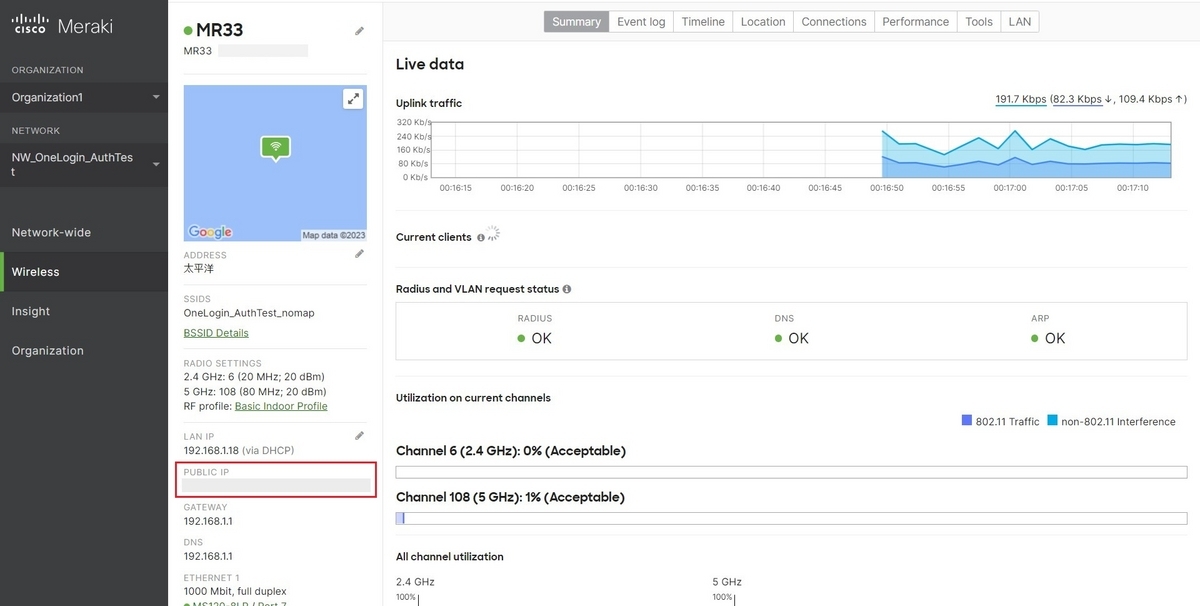Open the Tools tab

click(x=979, y=21)
